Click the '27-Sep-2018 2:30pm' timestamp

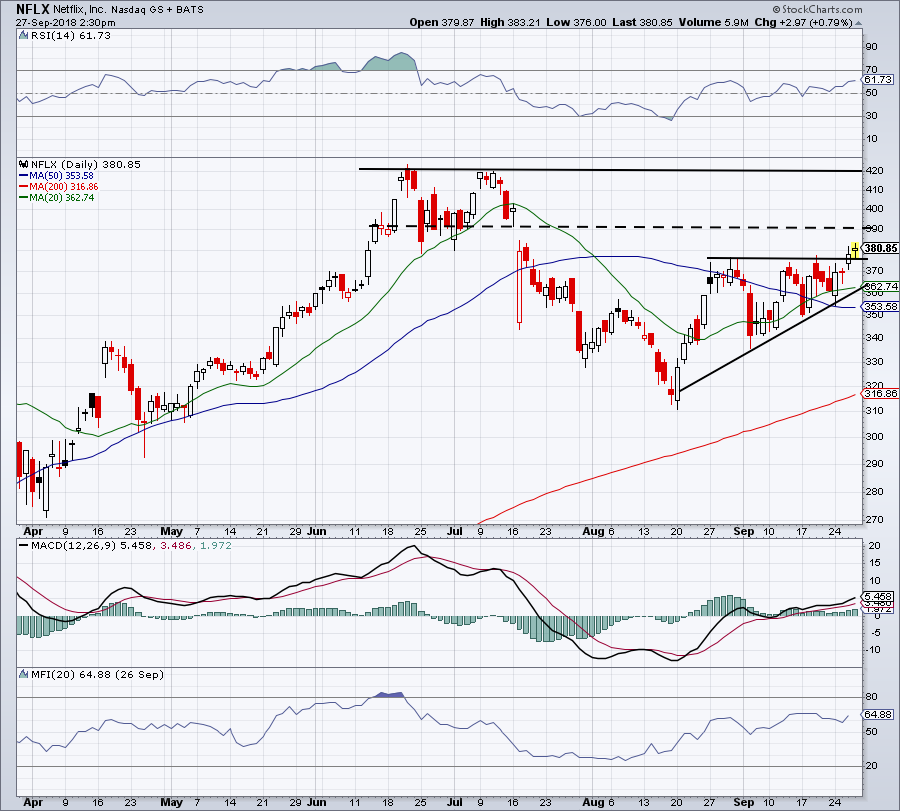(x=65, y=23)
